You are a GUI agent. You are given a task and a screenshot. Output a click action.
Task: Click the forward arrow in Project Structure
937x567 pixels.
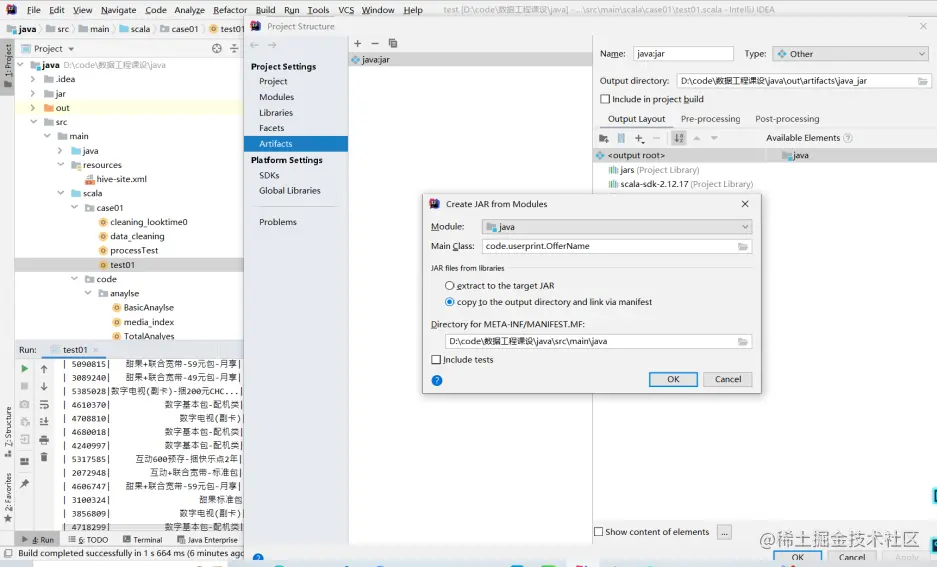tap(272, 45)
